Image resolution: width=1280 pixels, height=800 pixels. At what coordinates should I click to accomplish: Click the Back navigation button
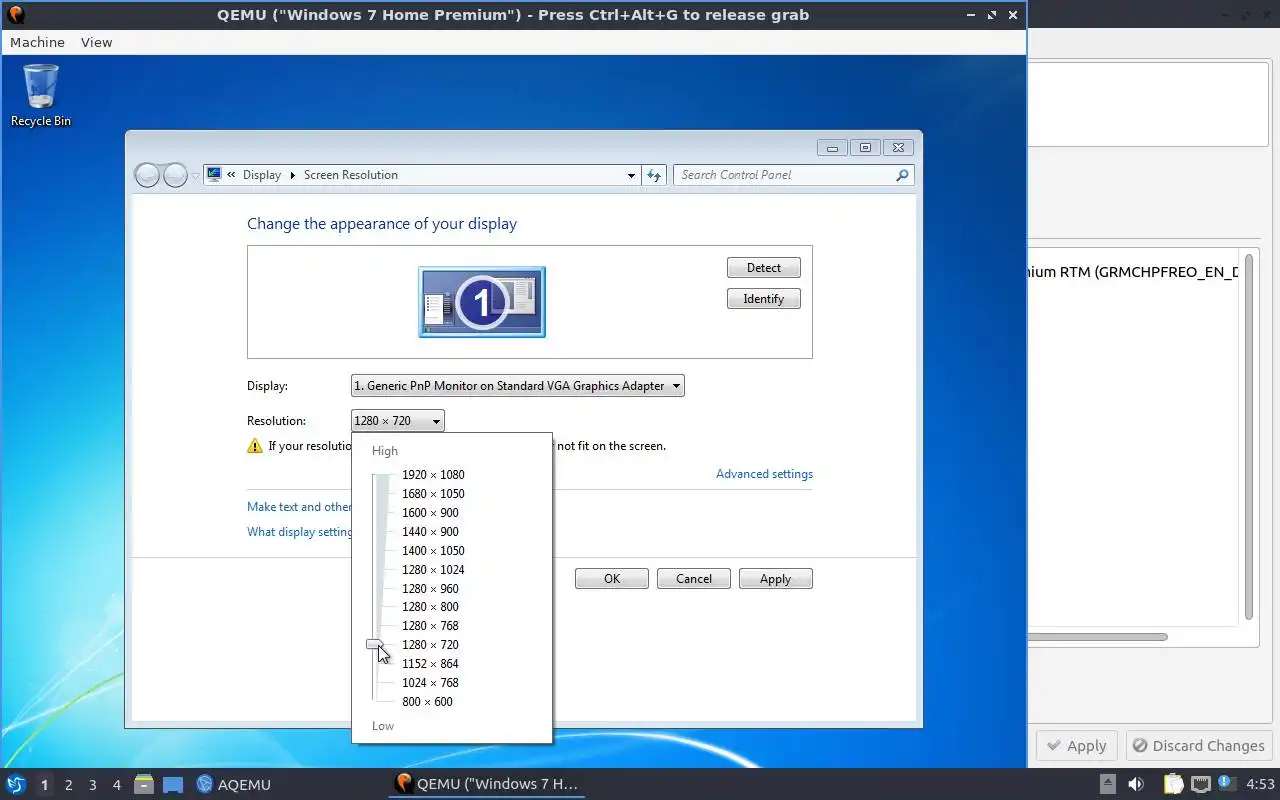point(147,175)
